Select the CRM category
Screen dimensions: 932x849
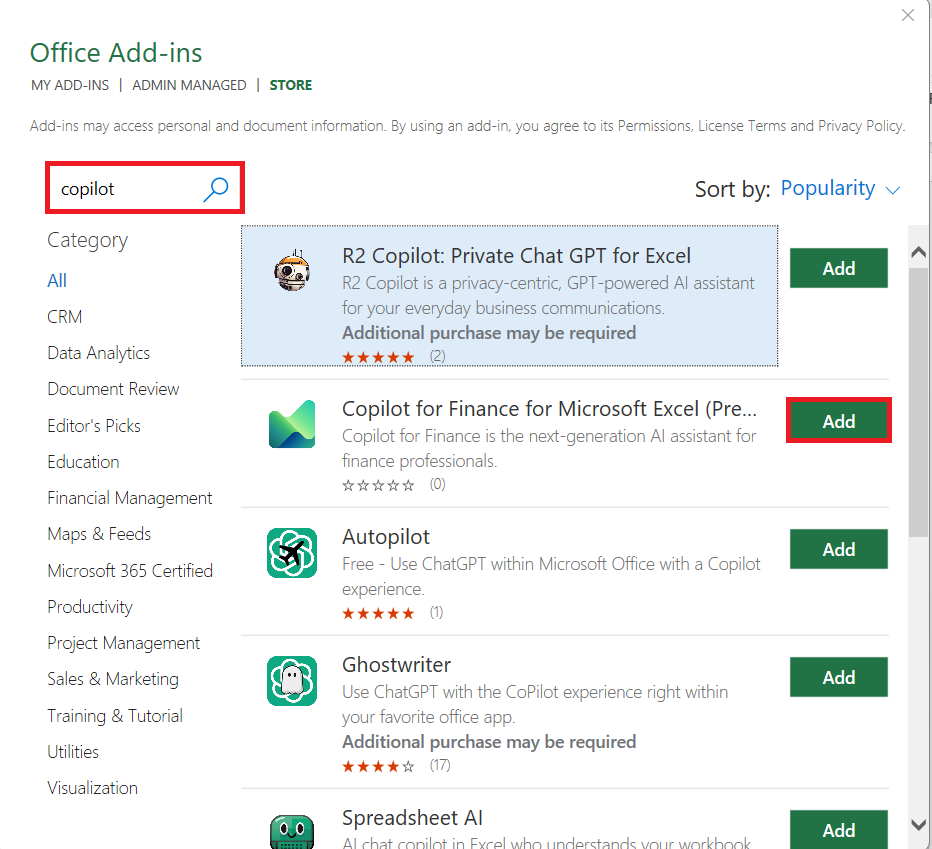[65, 317]
